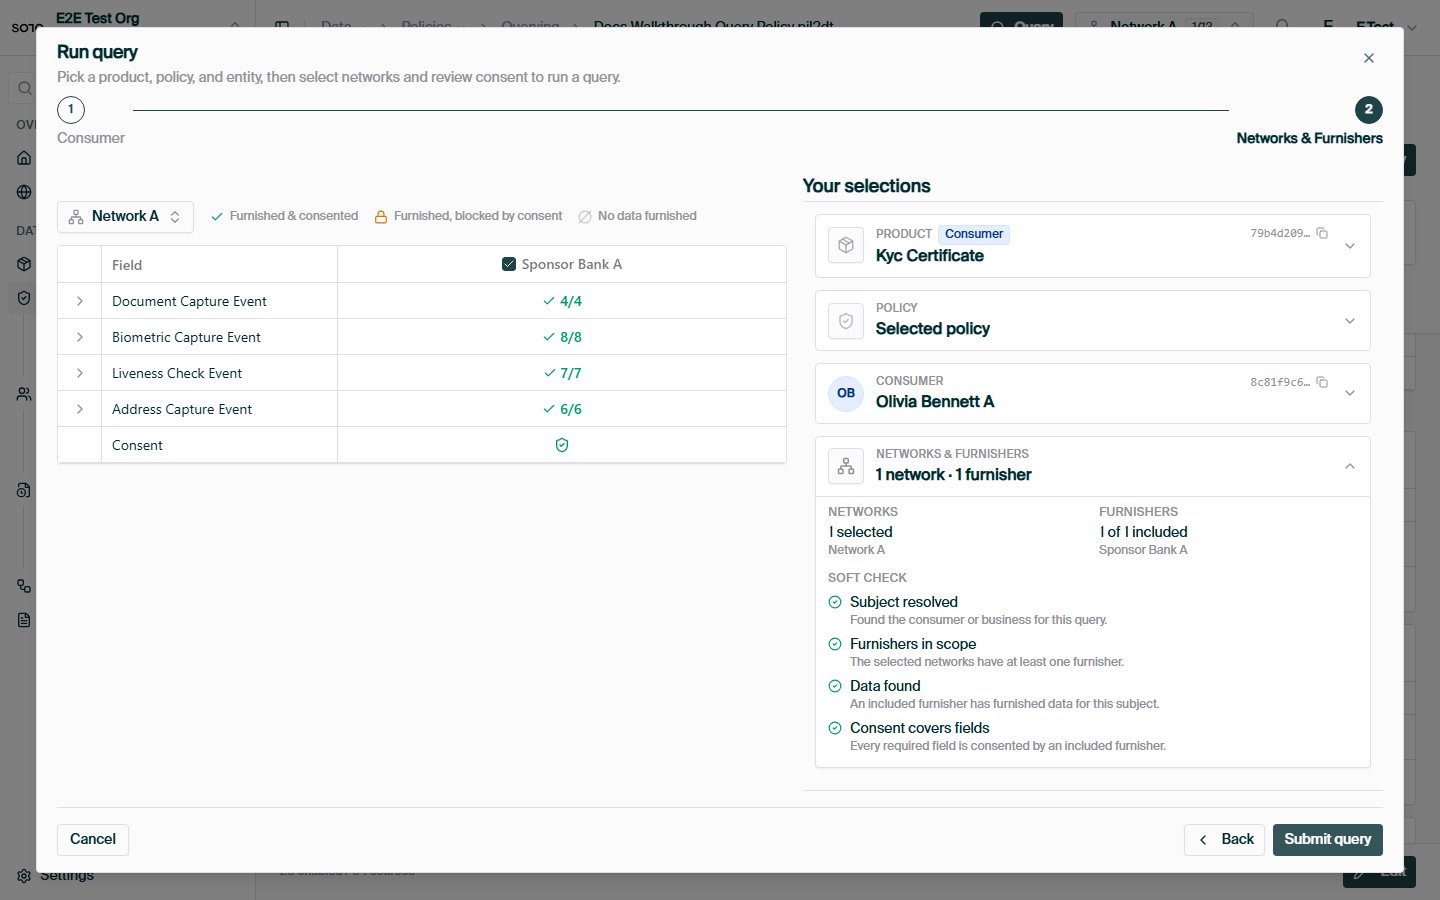Click the Consent field row label

(137, 445)
